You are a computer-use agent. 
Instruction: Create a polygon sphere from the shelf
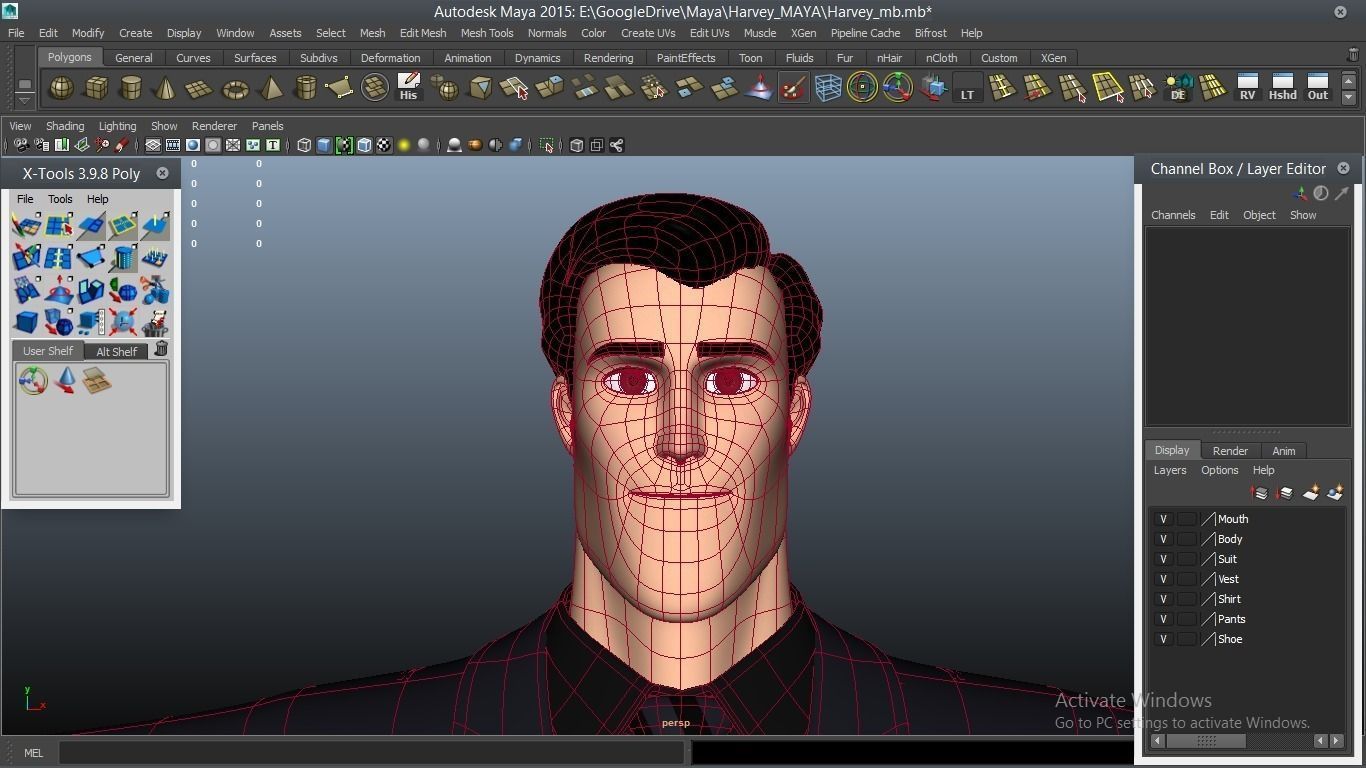(61, 88)
